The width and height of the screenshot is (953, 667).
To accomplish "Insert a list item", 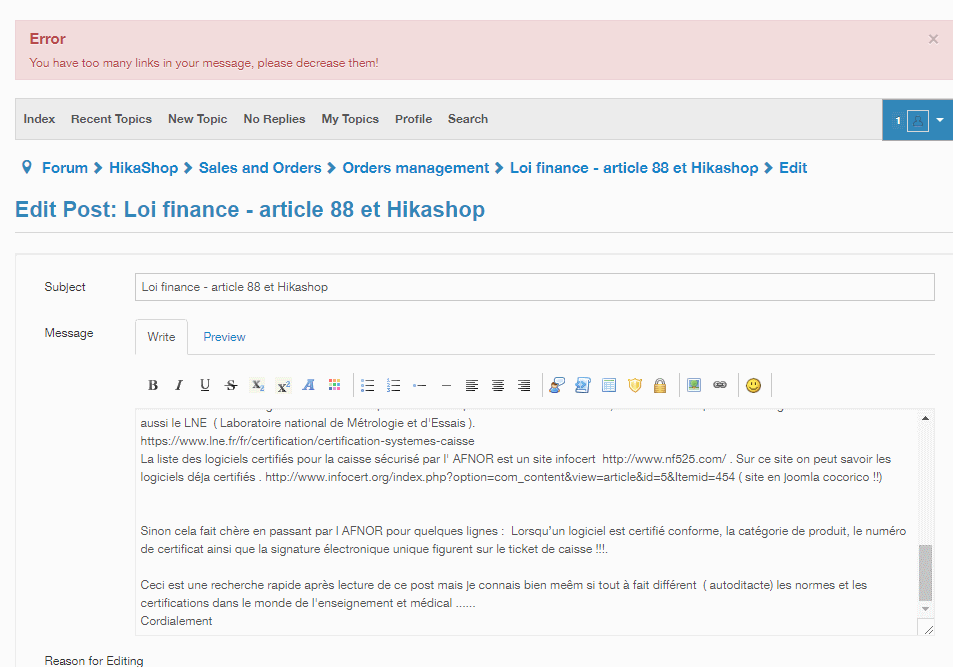I will click(x=419, y=385).
